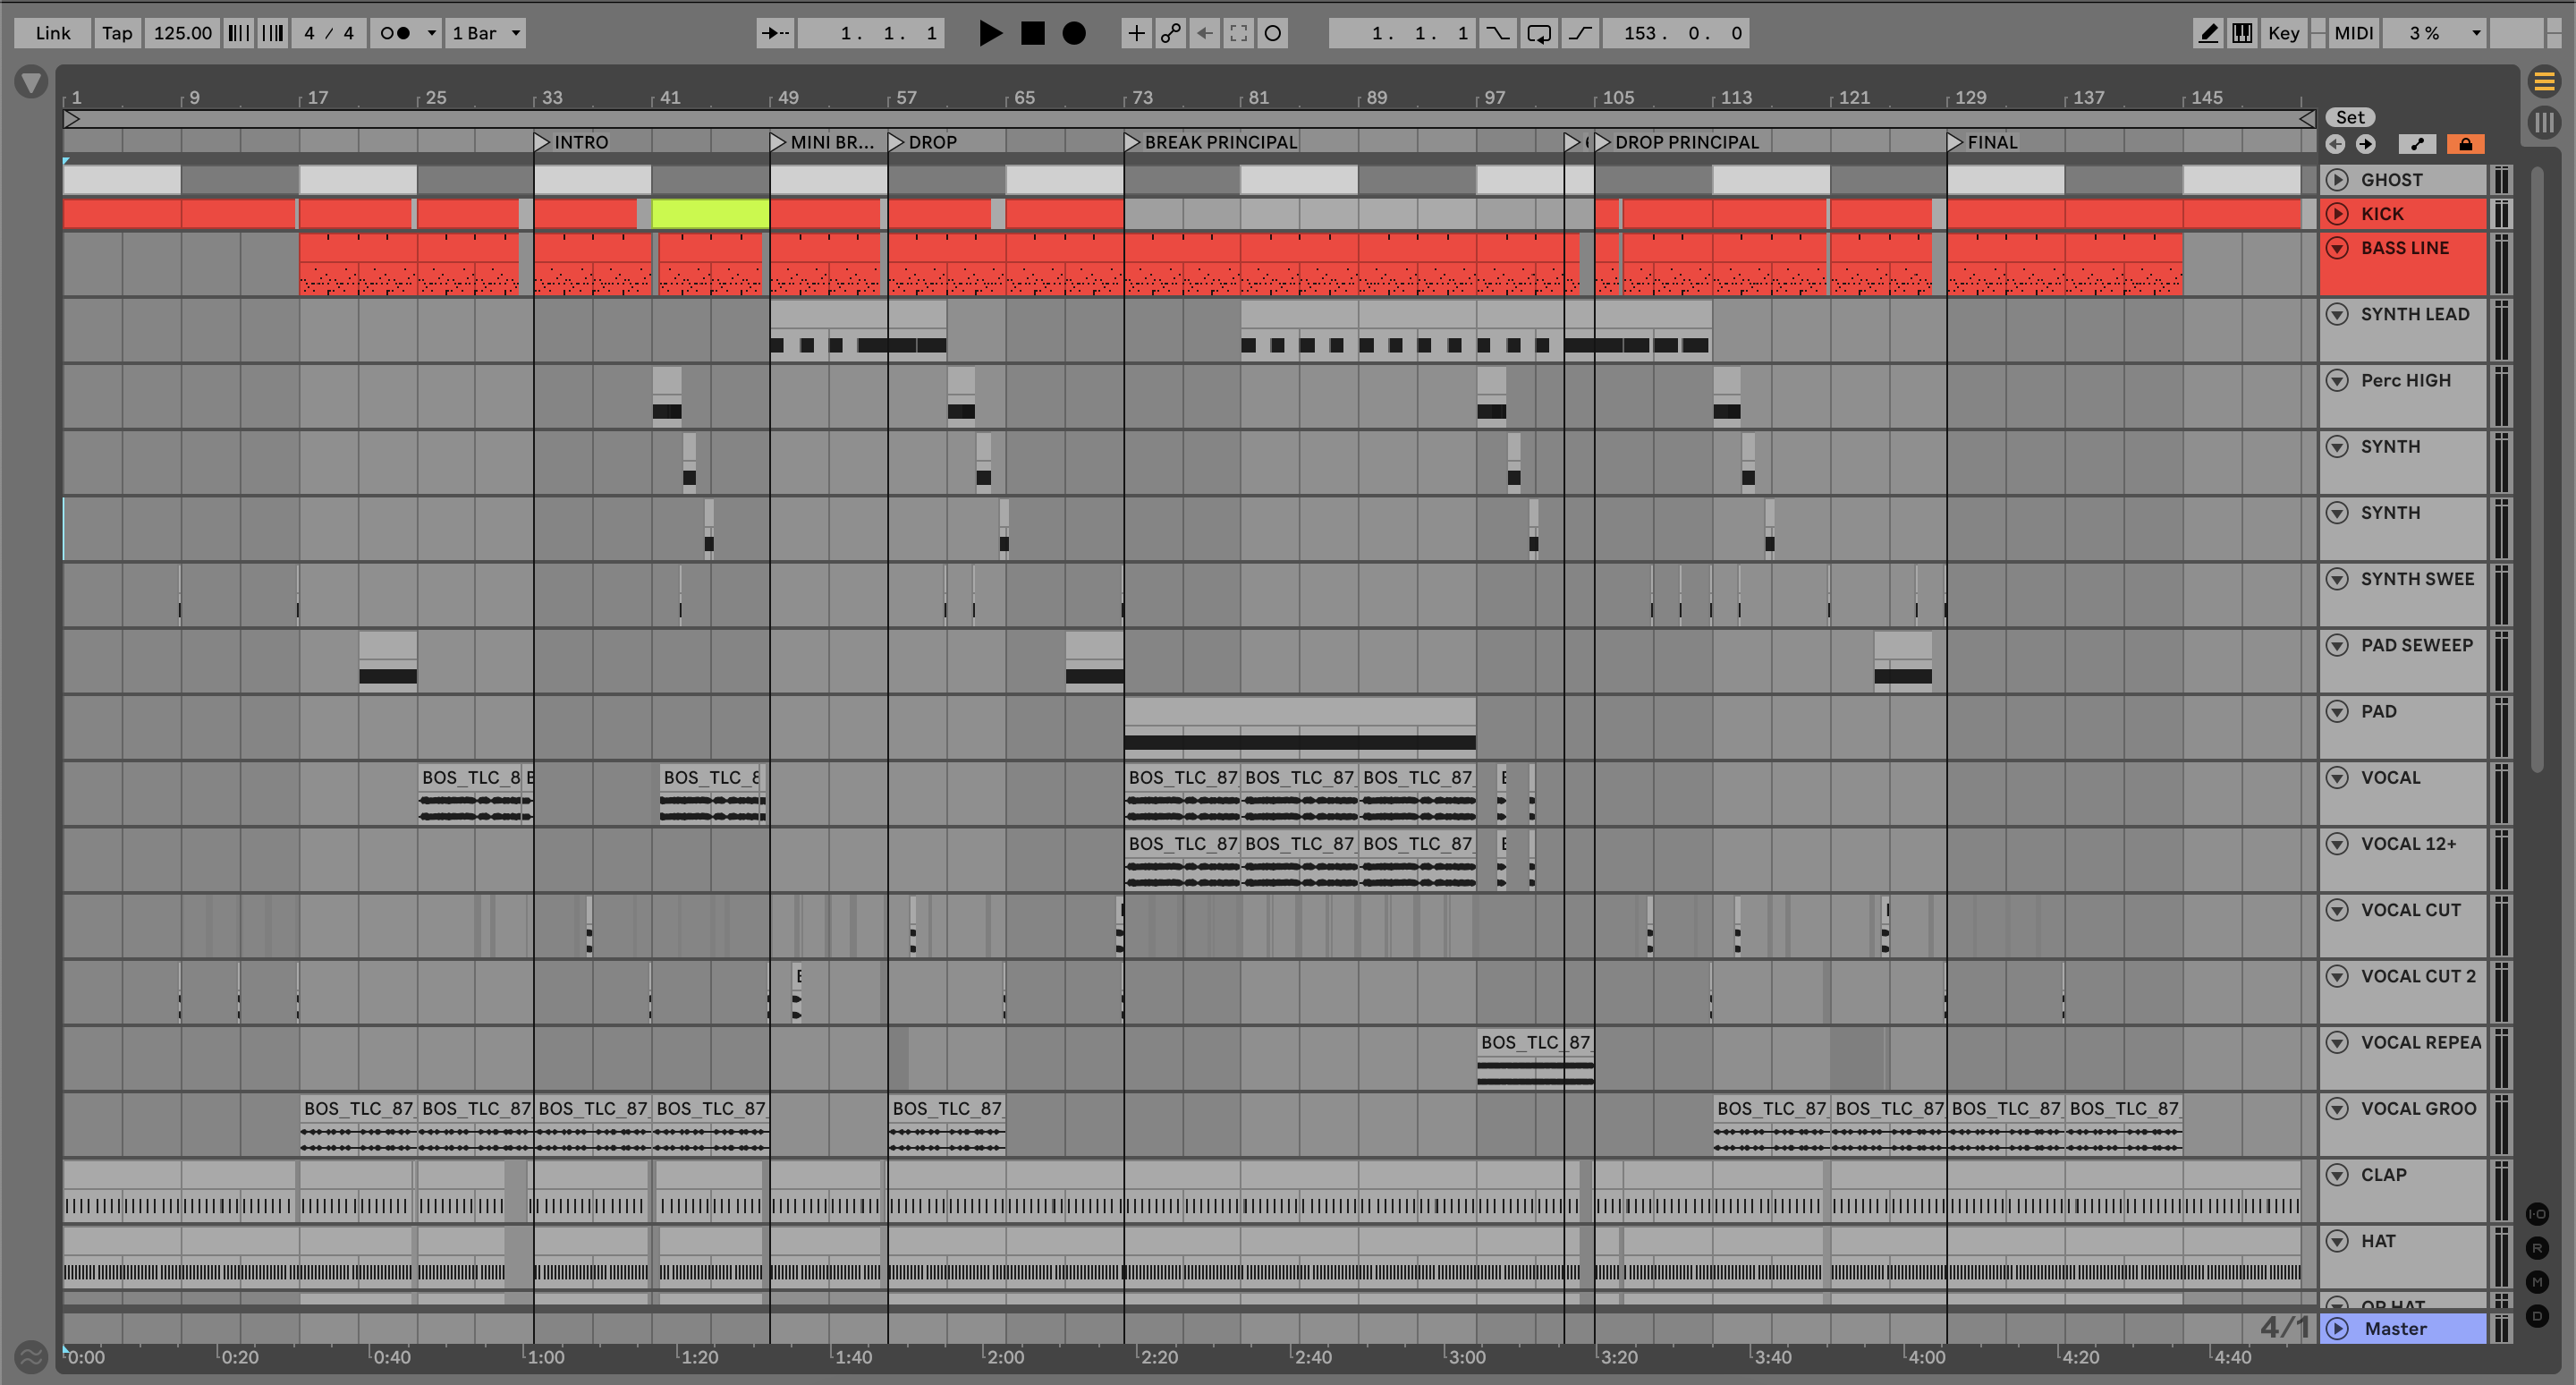Viewport: 2576px width, 1385px height.
Task: Enable Automation Arm icon
Action: 1170,33
